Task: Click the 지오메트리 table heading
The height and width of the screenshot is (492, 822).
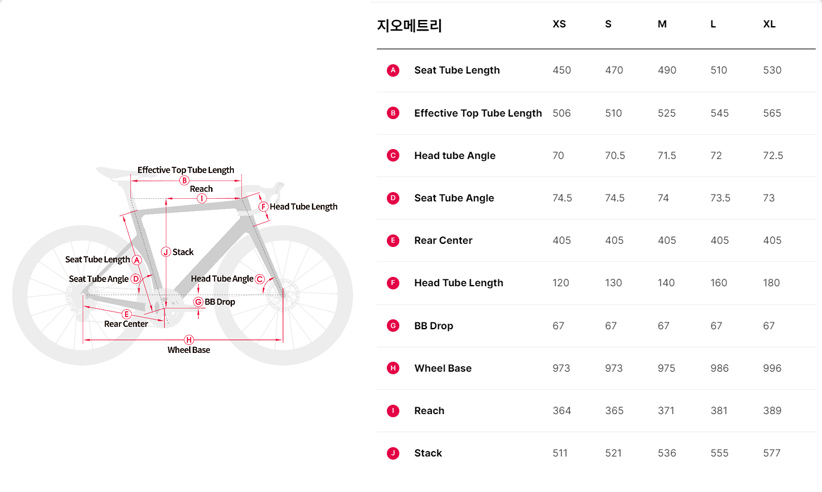Action: click(x=409, y=25)
